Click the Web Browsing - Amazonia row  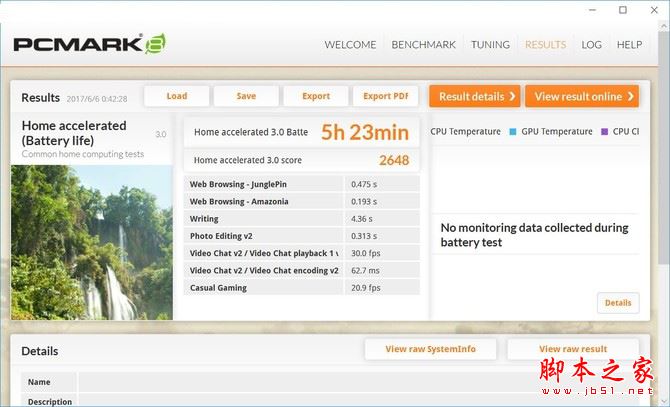click(302, 201)
